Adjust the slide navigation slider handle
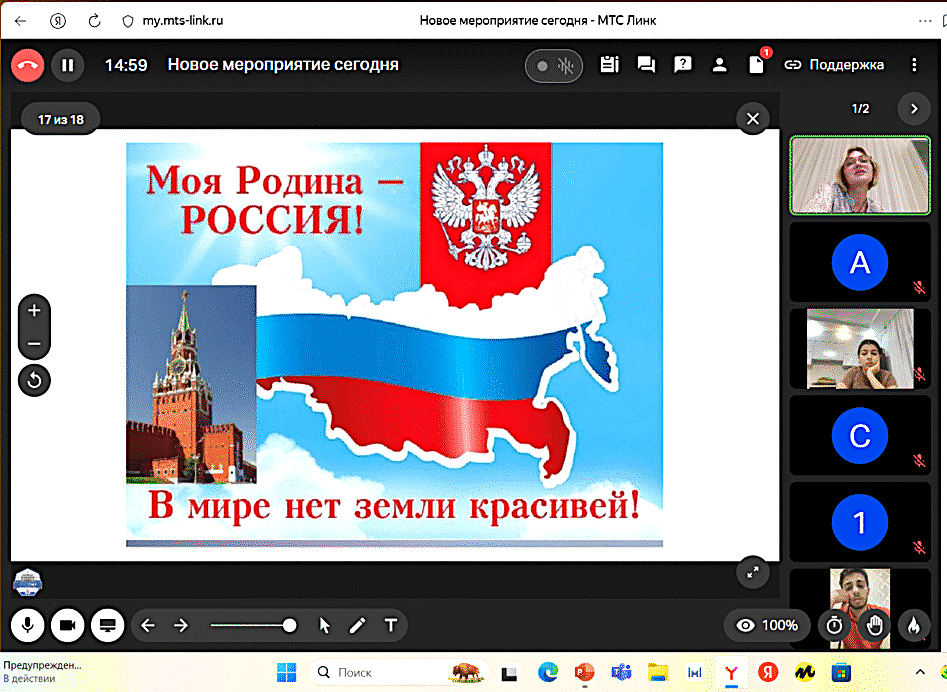 click(289, 625)
